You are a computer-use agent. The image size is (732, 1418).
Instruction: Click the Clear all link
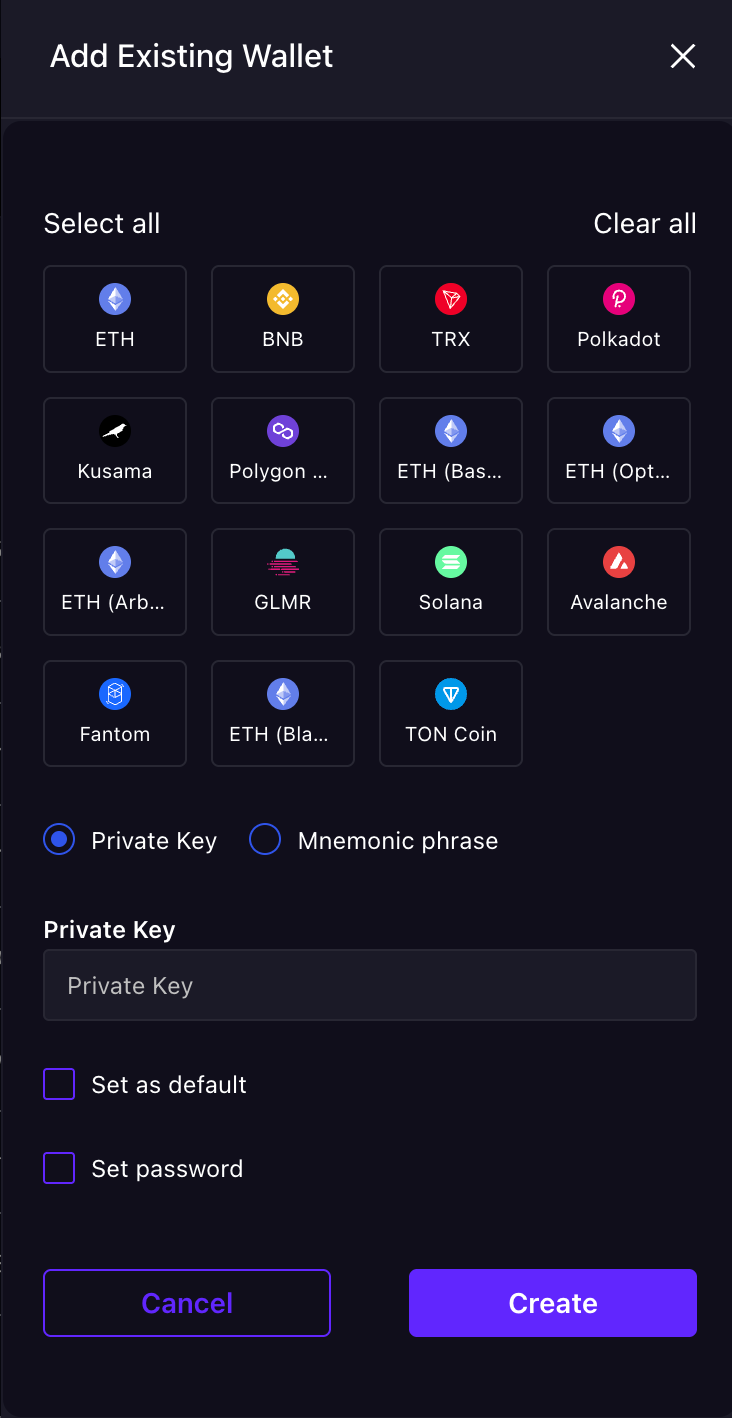(644, 224)
